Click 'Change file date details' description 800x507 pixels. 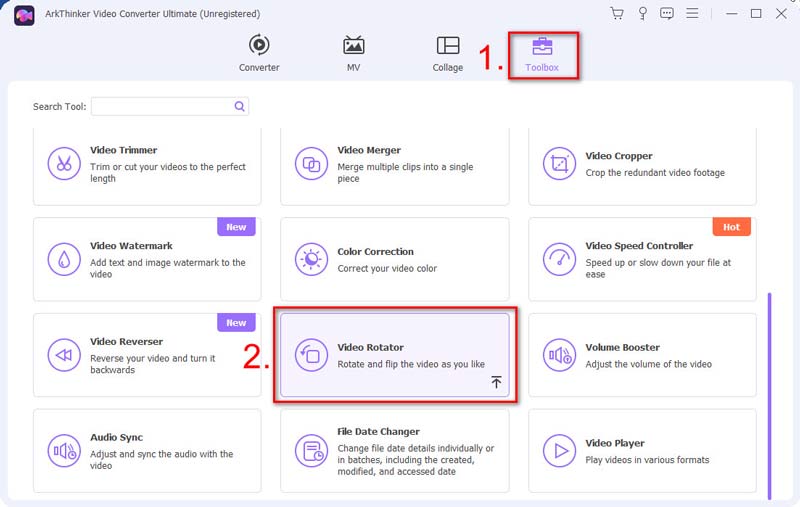pyautogui.click(x=416, y=460)
